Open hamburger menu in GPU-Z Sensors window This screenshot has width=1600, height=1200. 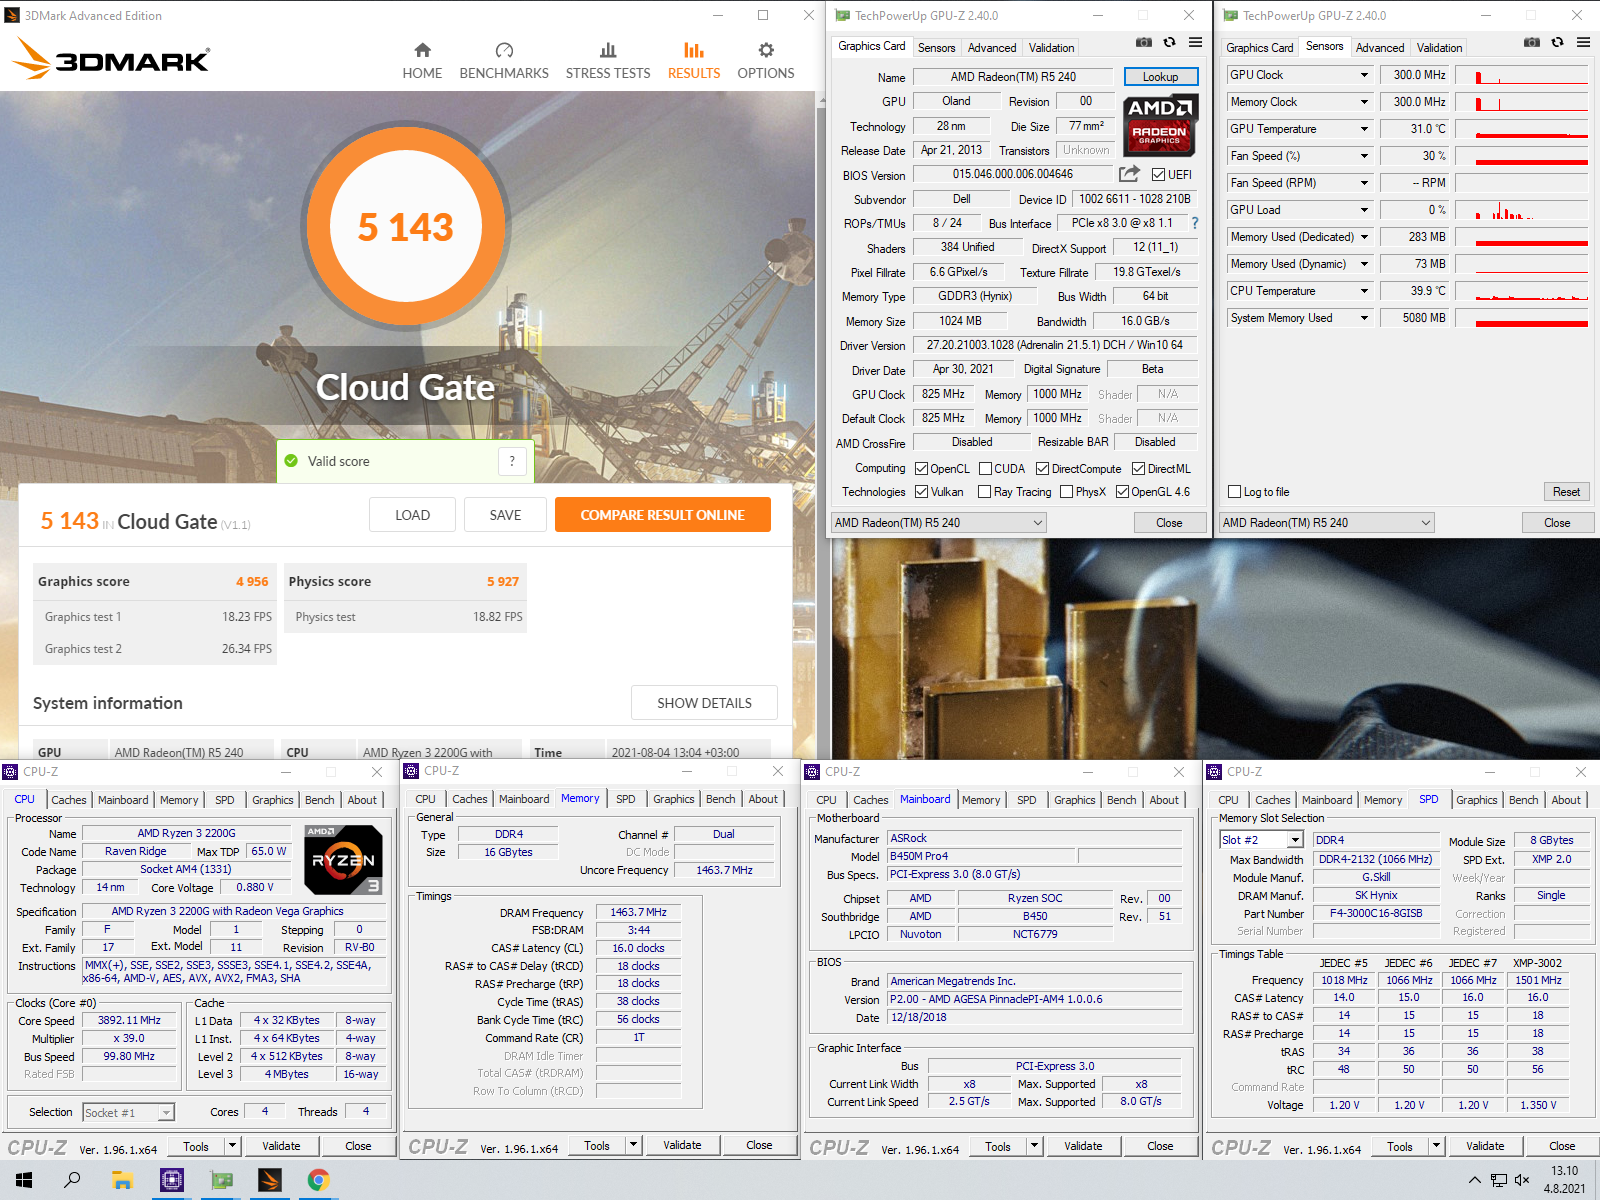click(1583, 42)
